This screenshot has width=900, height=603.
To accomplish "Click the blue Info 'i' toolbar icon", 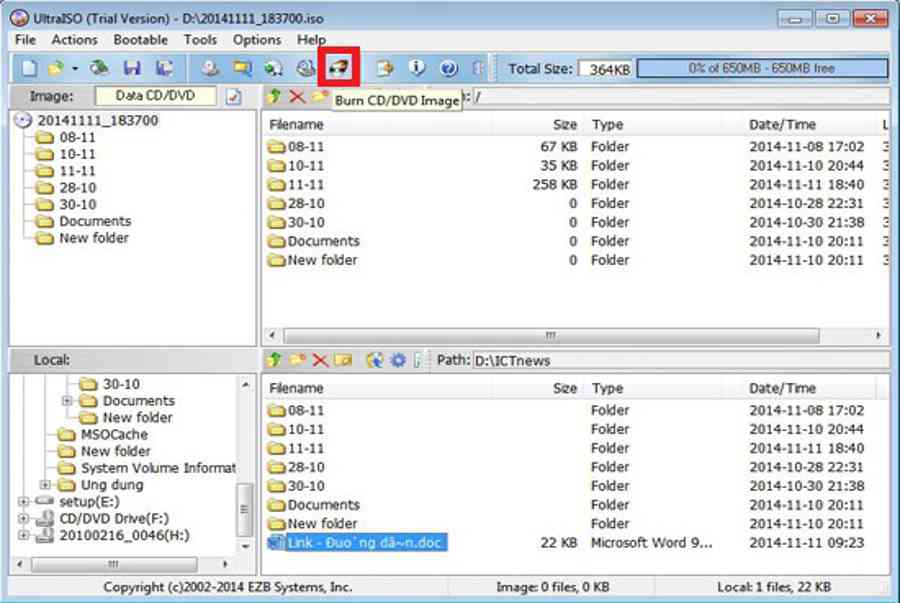I will [x=417, y=68].
